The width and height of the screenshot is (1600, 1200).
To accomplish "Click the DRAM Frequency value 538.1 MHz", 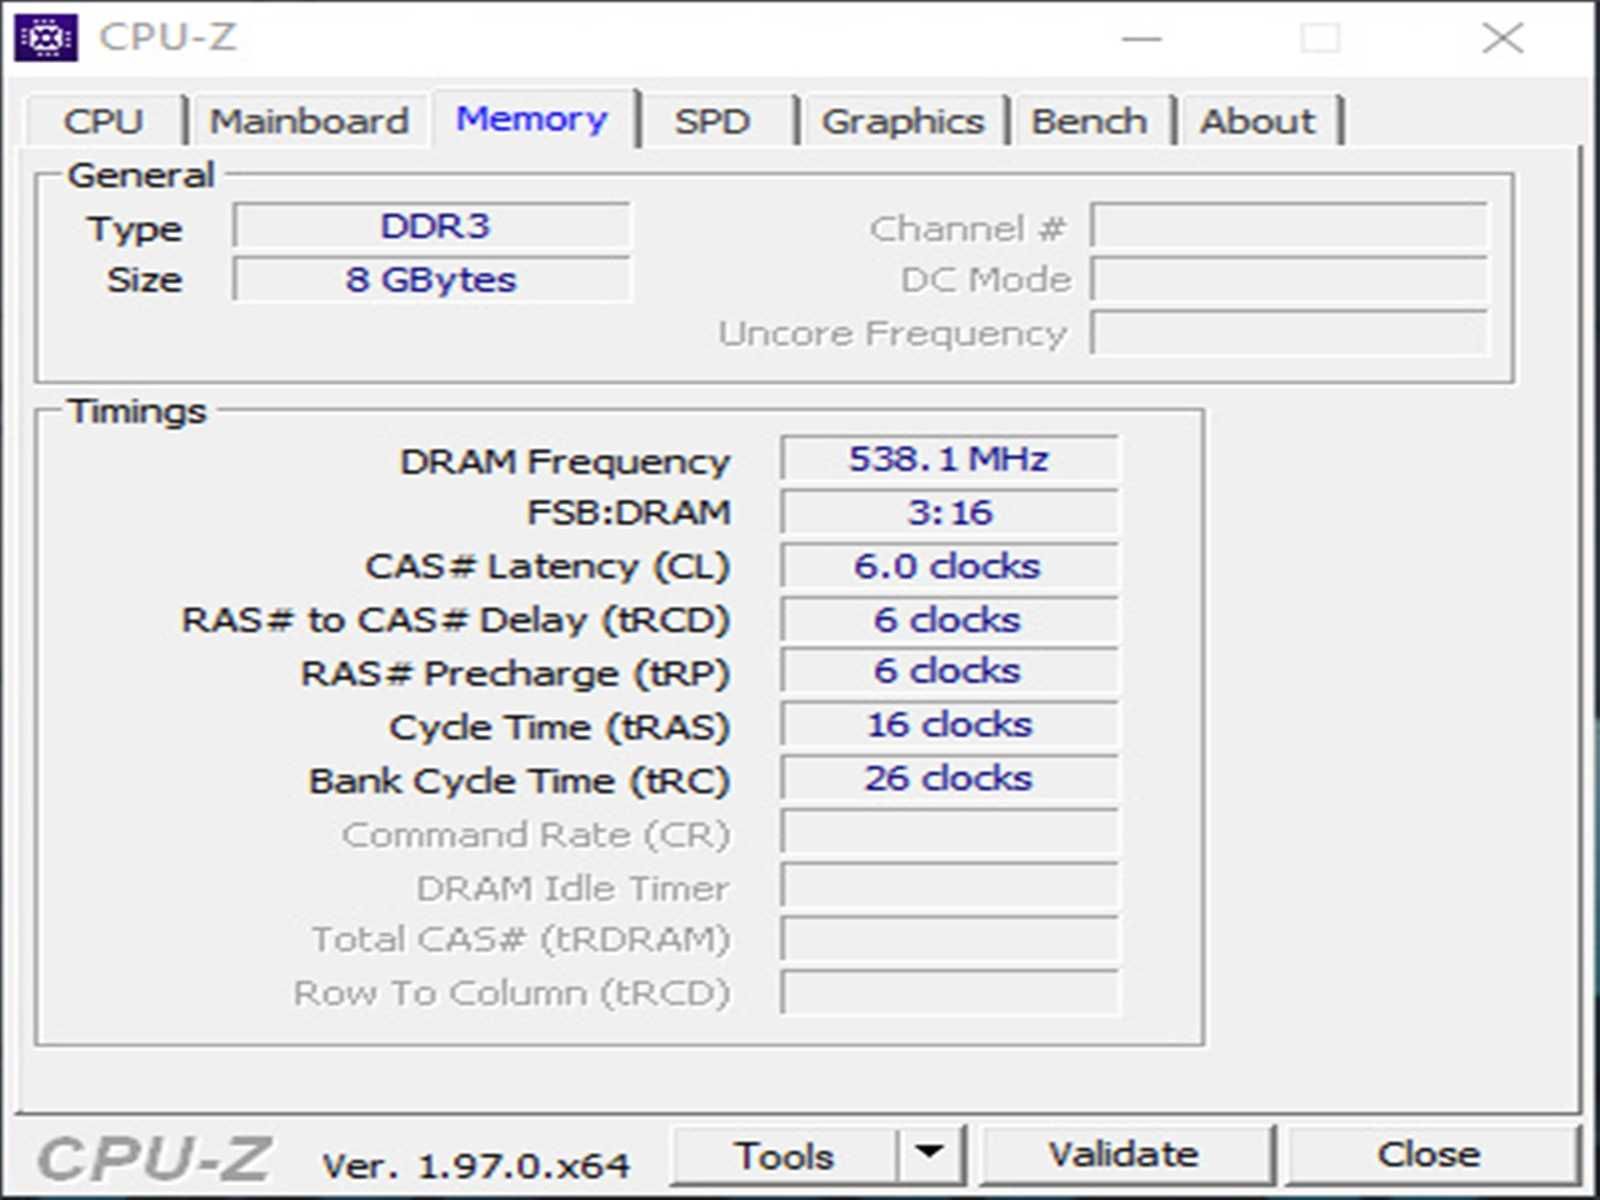I will 949,459.
